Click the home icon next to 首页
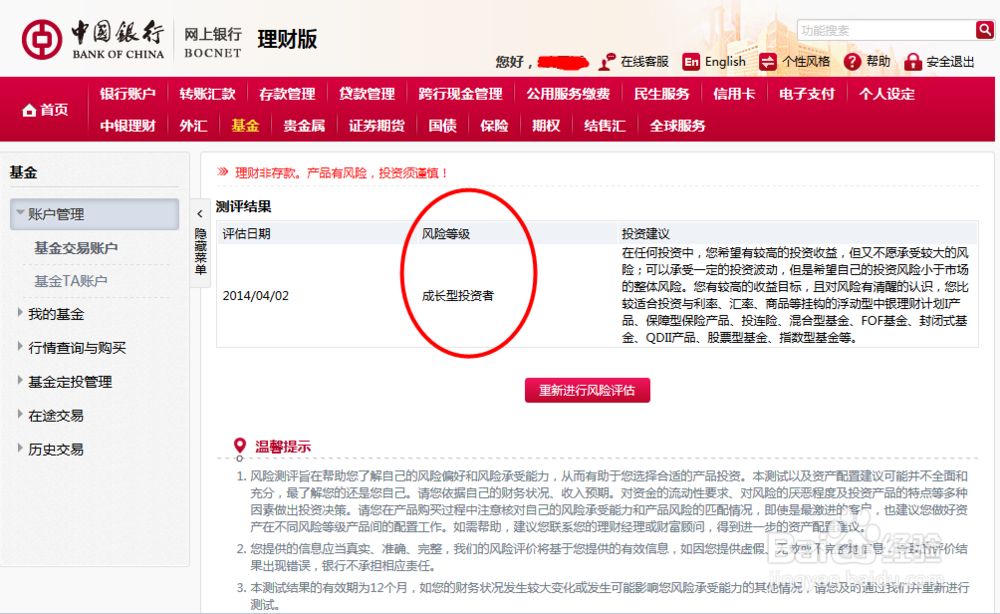Viewport: 1000px width, 614px height. (x=29, y=110)
